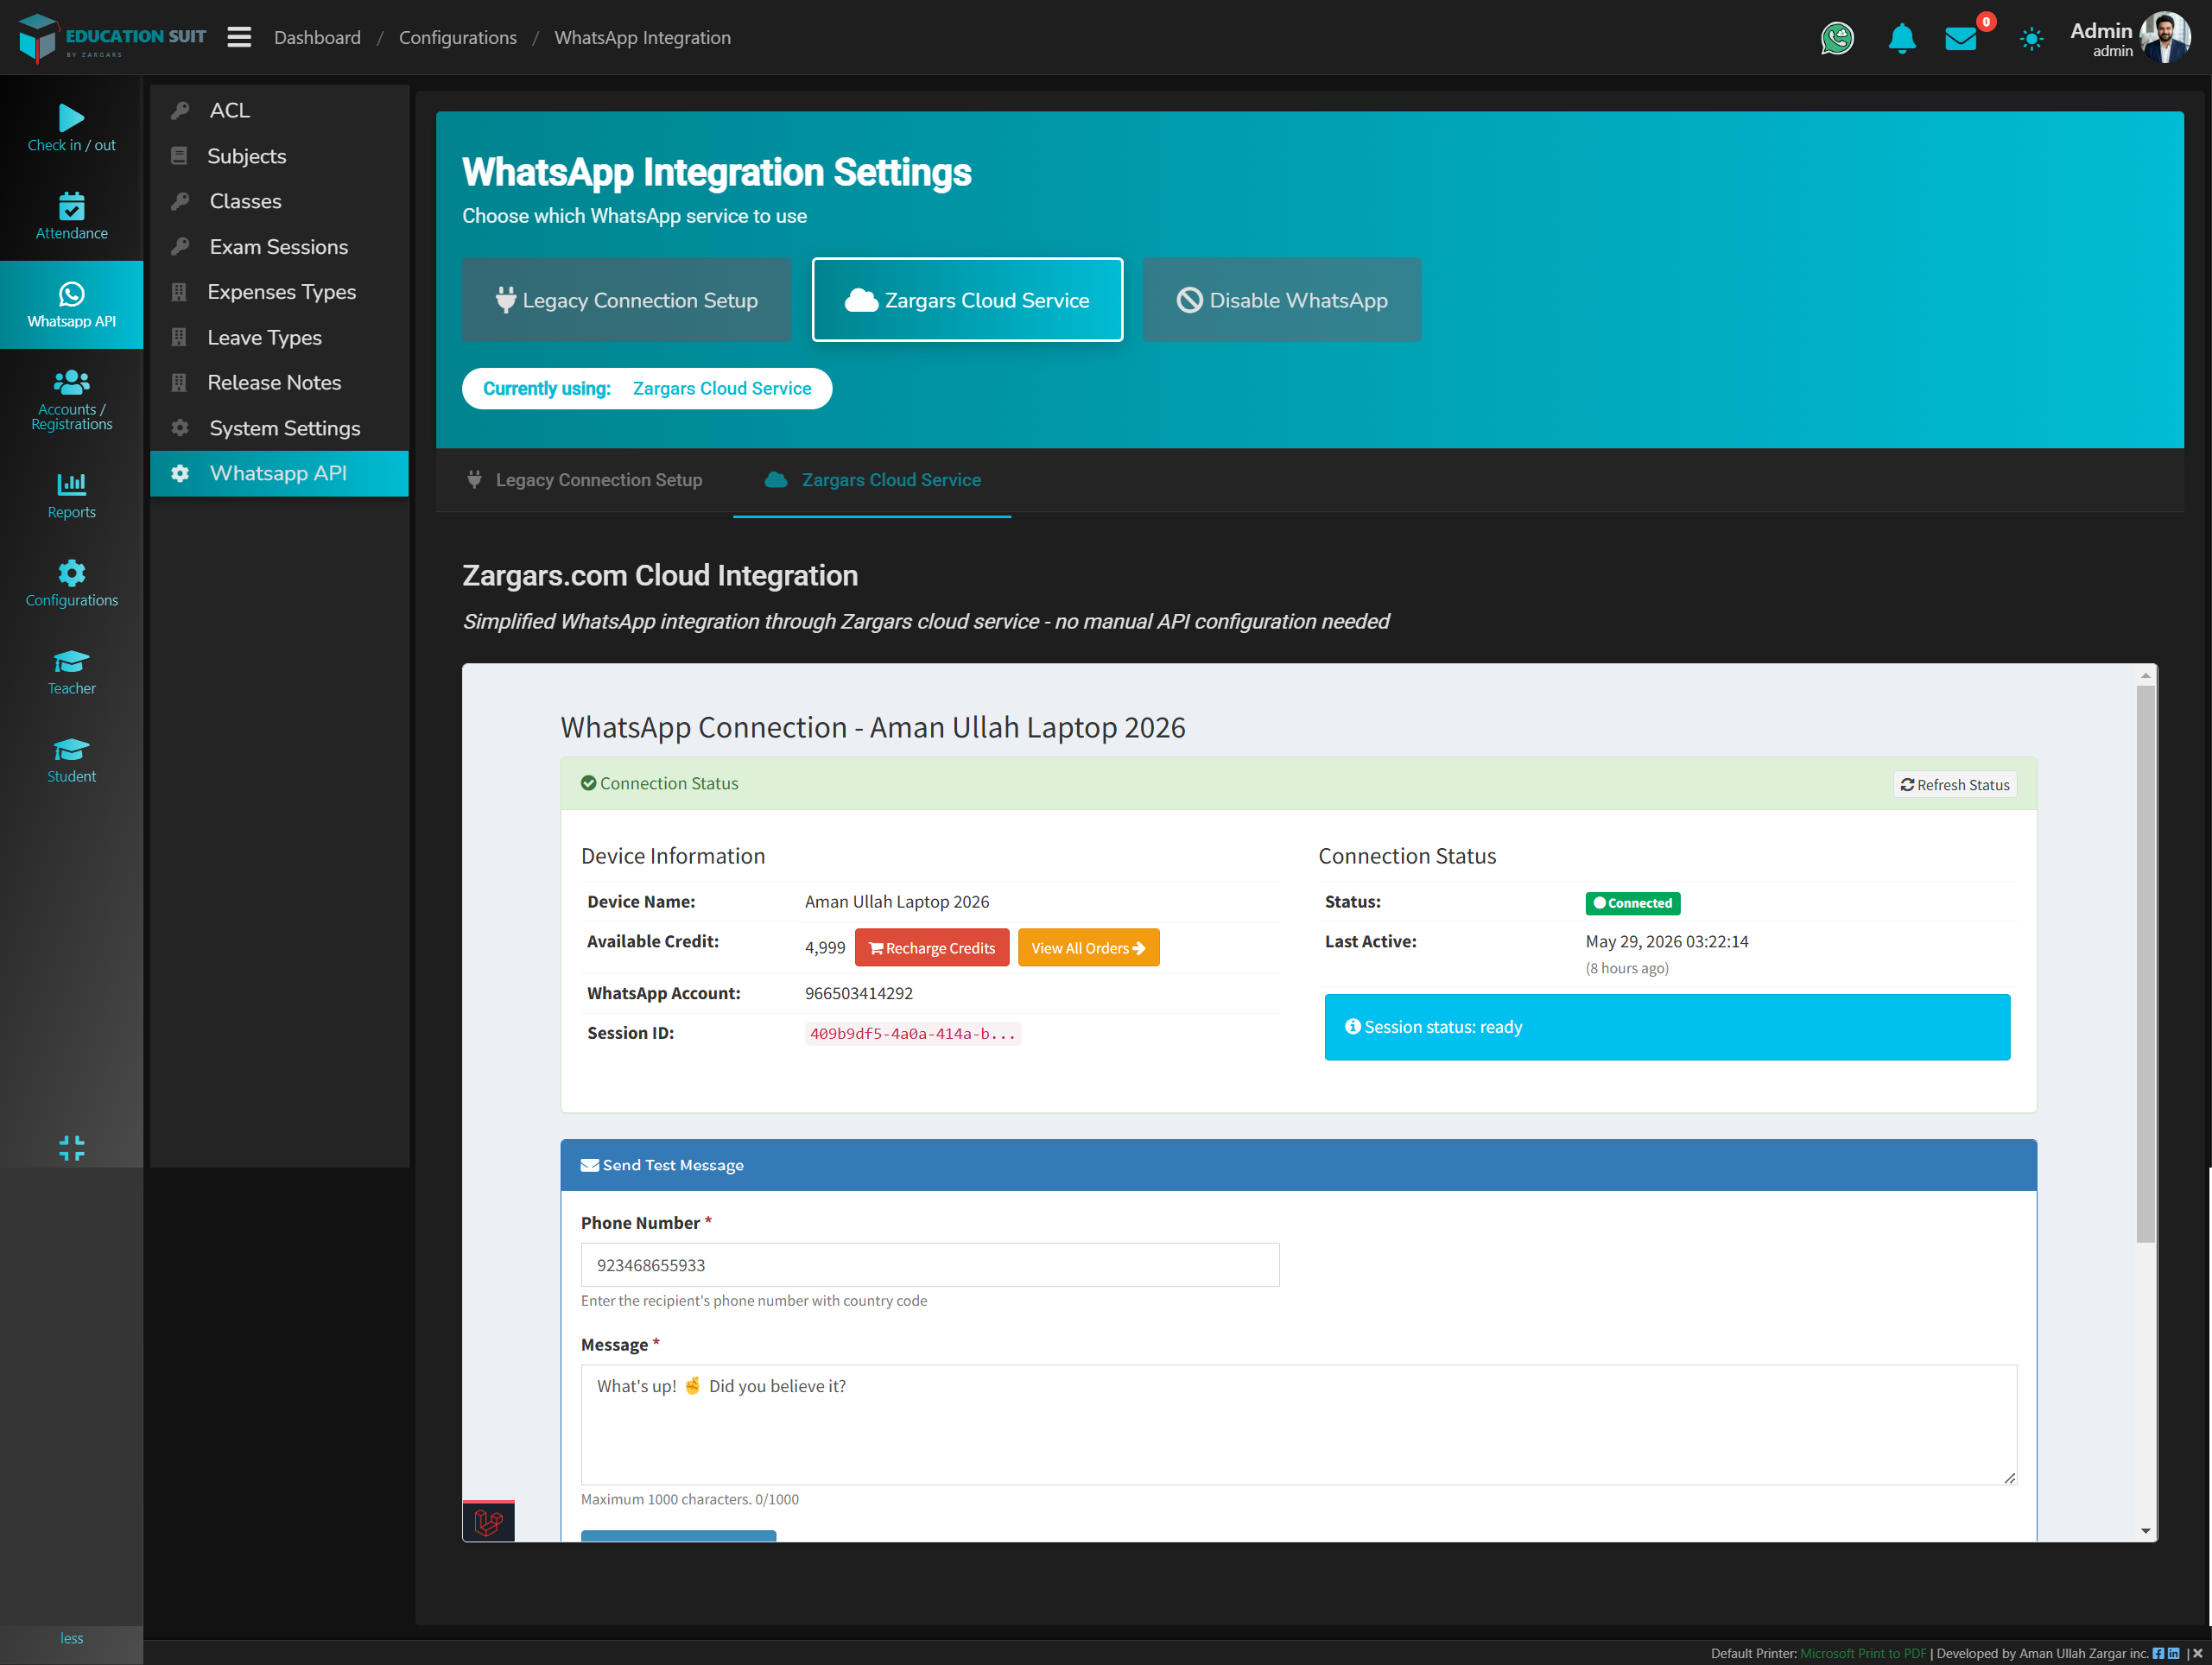The image size is (2212, 1665).
Task: Close the footer bar with X icon
Action: (2198, 1653)
